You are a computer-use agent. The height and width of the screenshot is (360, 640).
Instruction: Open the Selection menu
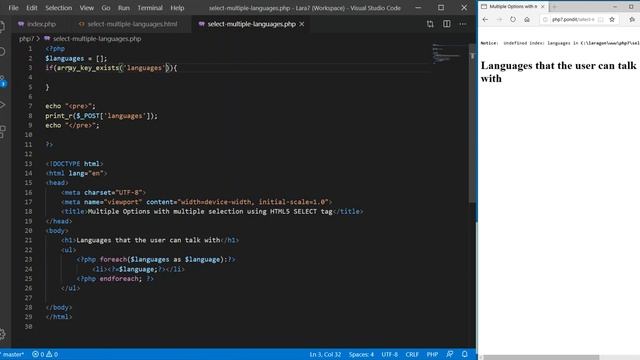click(58, 8)
